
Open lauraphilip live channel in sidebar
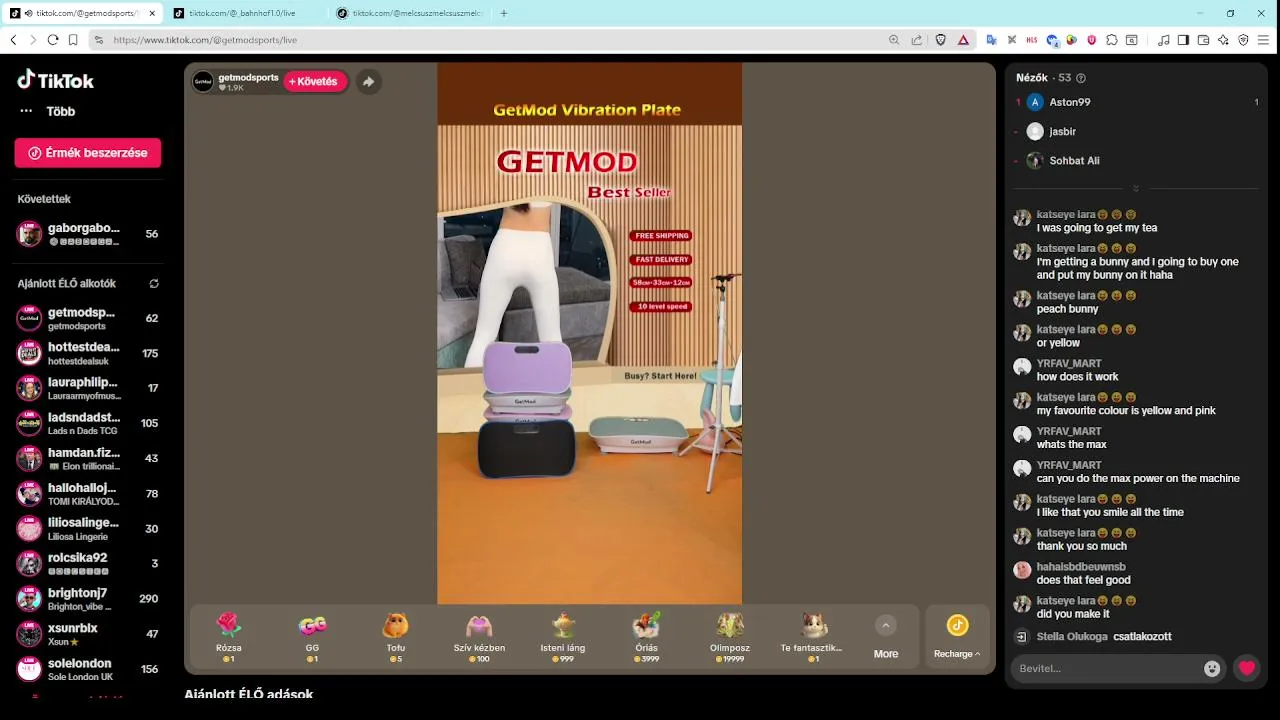[88, 388]
